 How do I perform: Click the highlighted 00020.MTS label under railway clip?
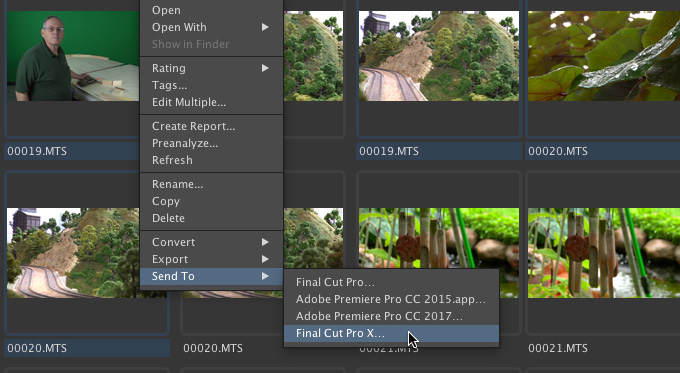tap(37, 348)
